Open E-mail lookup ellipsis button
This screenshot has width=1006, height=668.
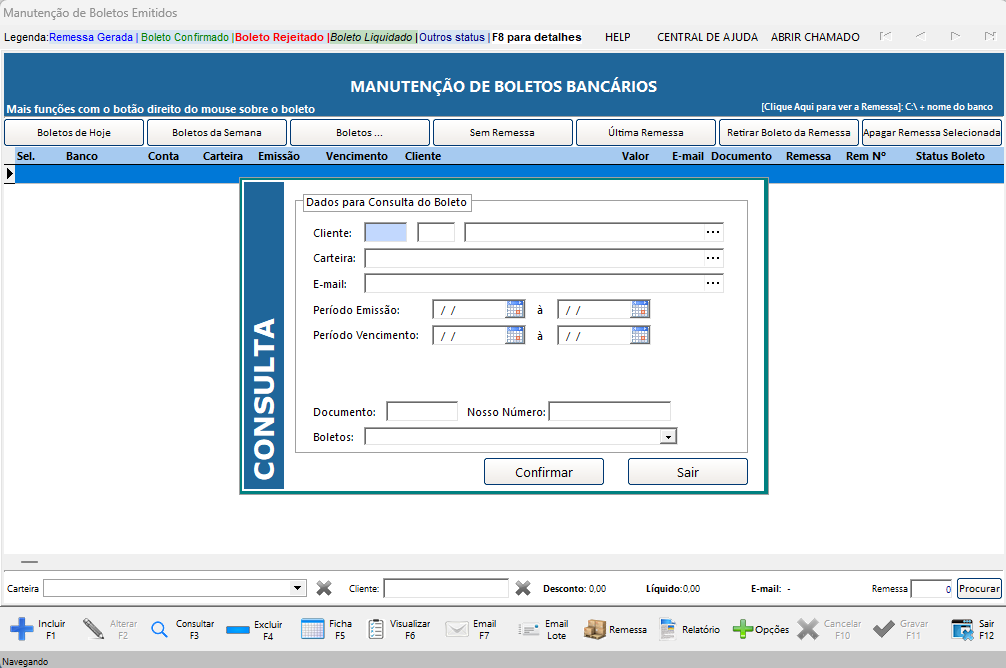pyautogui.click(x=713, y=283)
